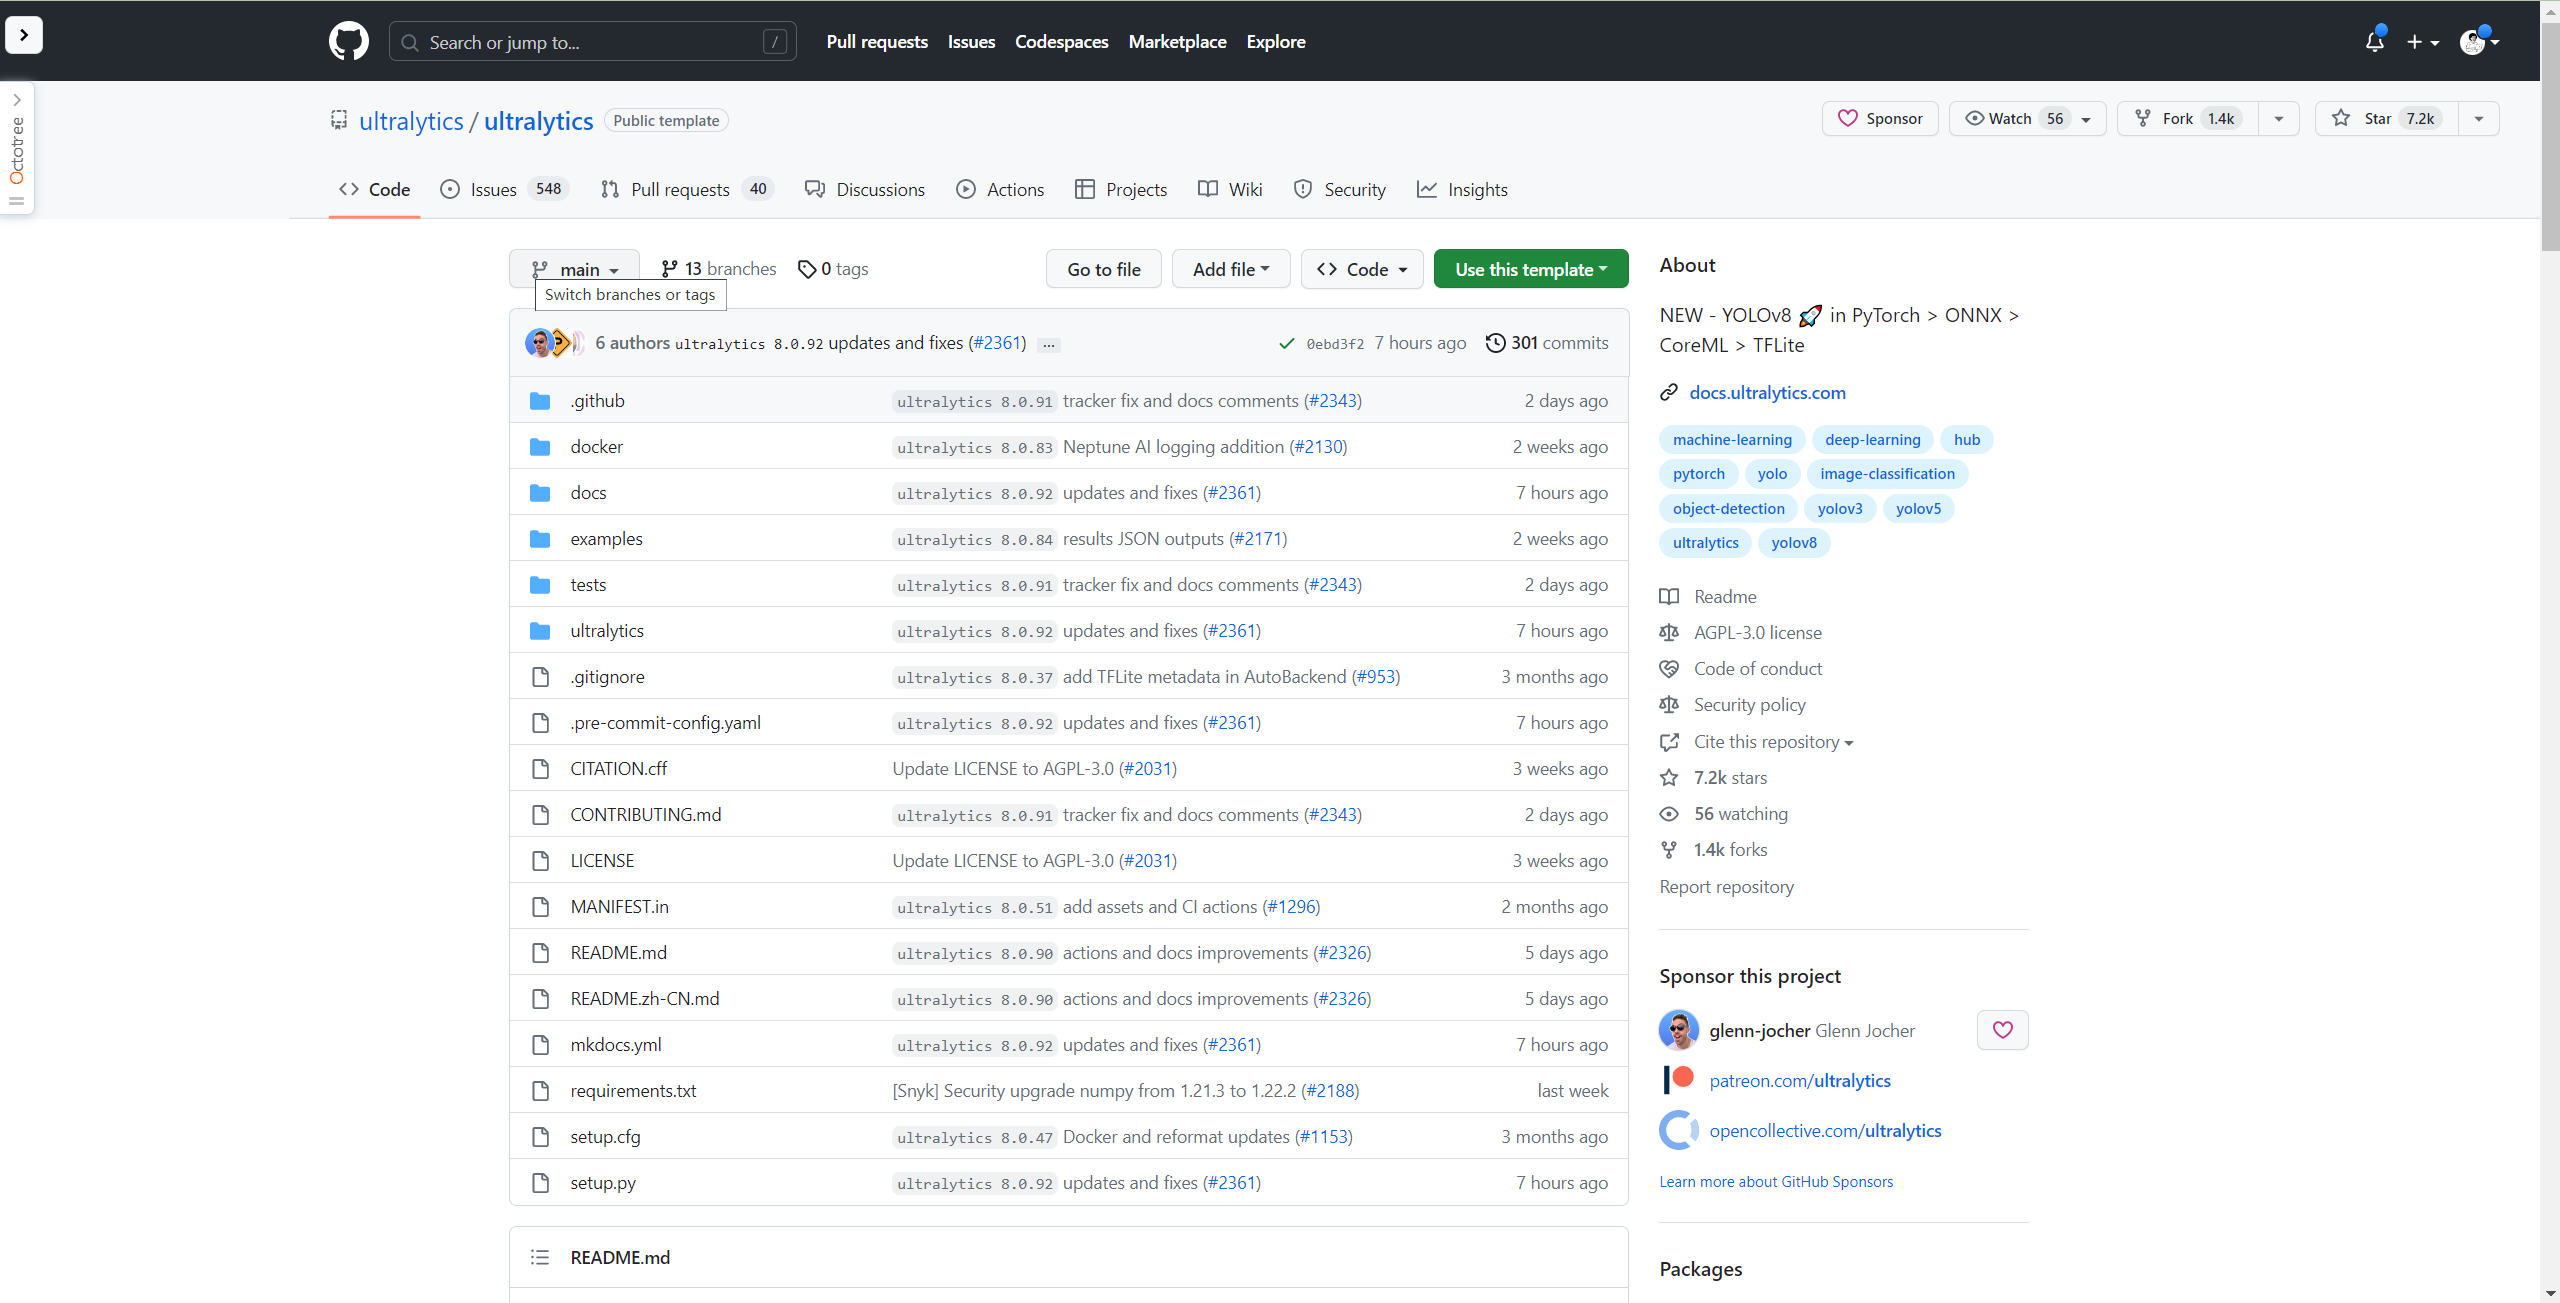Image resolution: width=2560 pixels, height=1303 pixels.
Task: View the 0 tags link
Action: click(x=833, y=269)
